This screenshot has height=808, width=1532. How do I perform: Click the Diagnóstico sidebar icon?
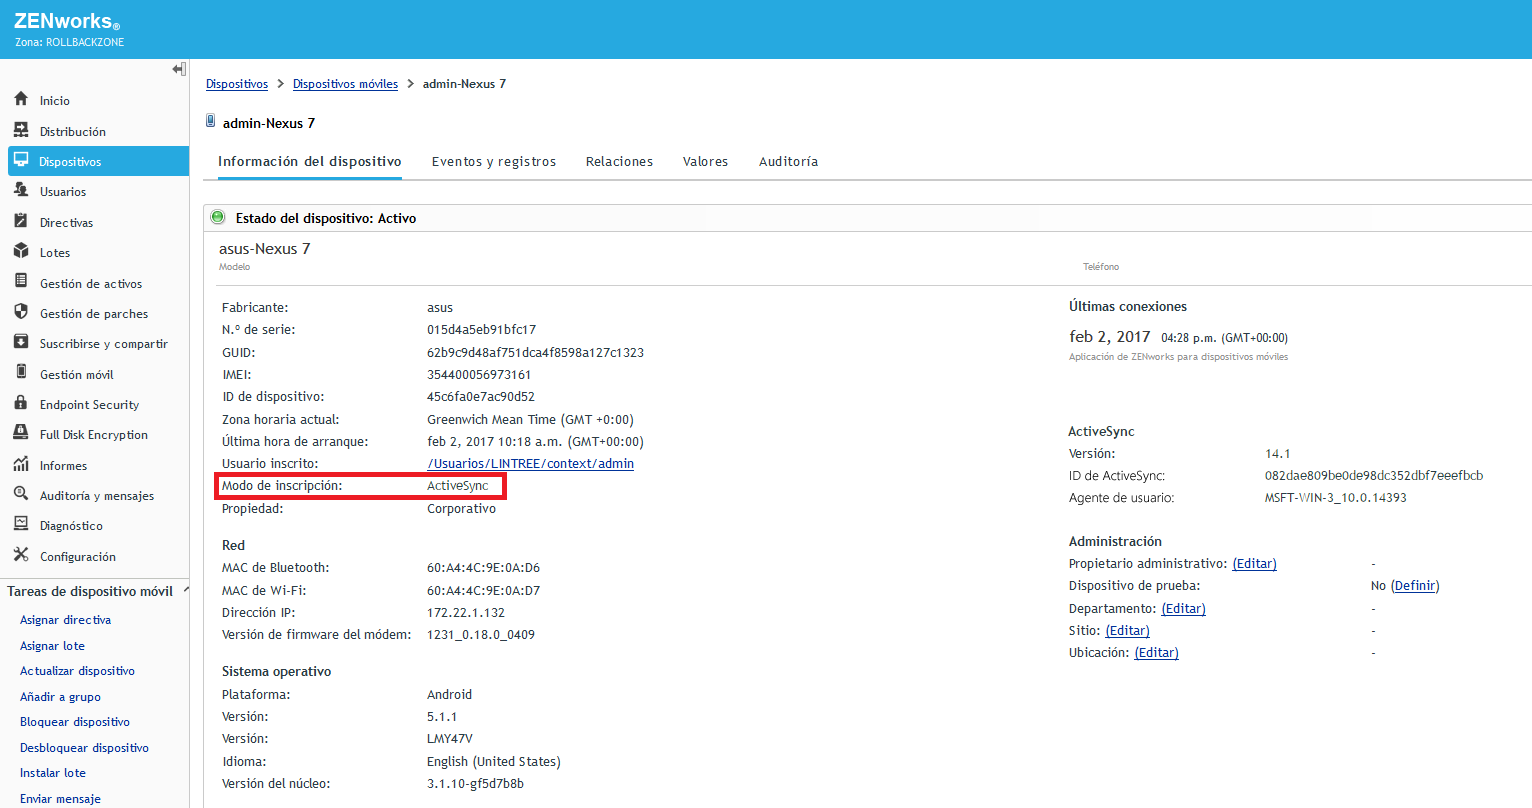tap(21, 525)
